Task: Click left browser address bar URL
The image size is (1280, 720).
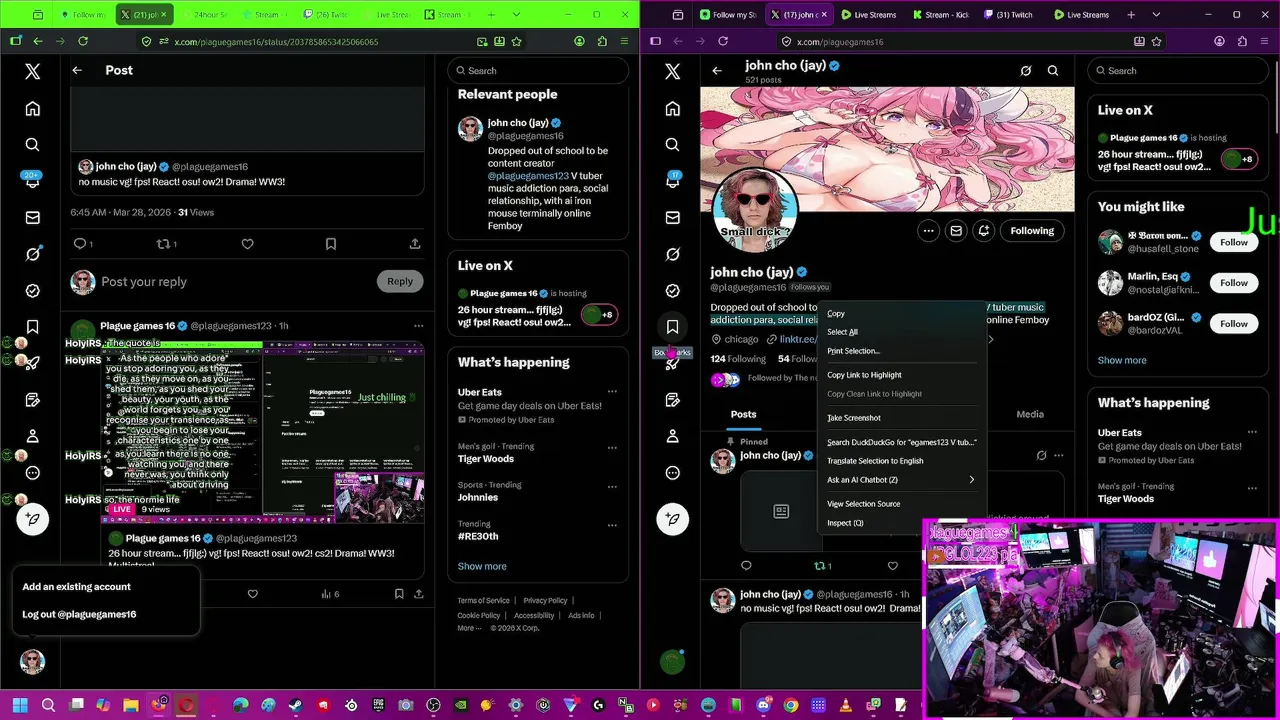Action: tap(276, 42)
